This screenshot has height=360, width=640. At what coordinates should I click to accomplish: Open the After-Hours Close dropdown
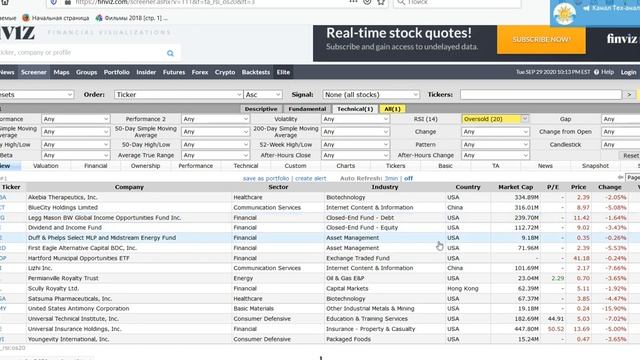click(x=355, y=156)
